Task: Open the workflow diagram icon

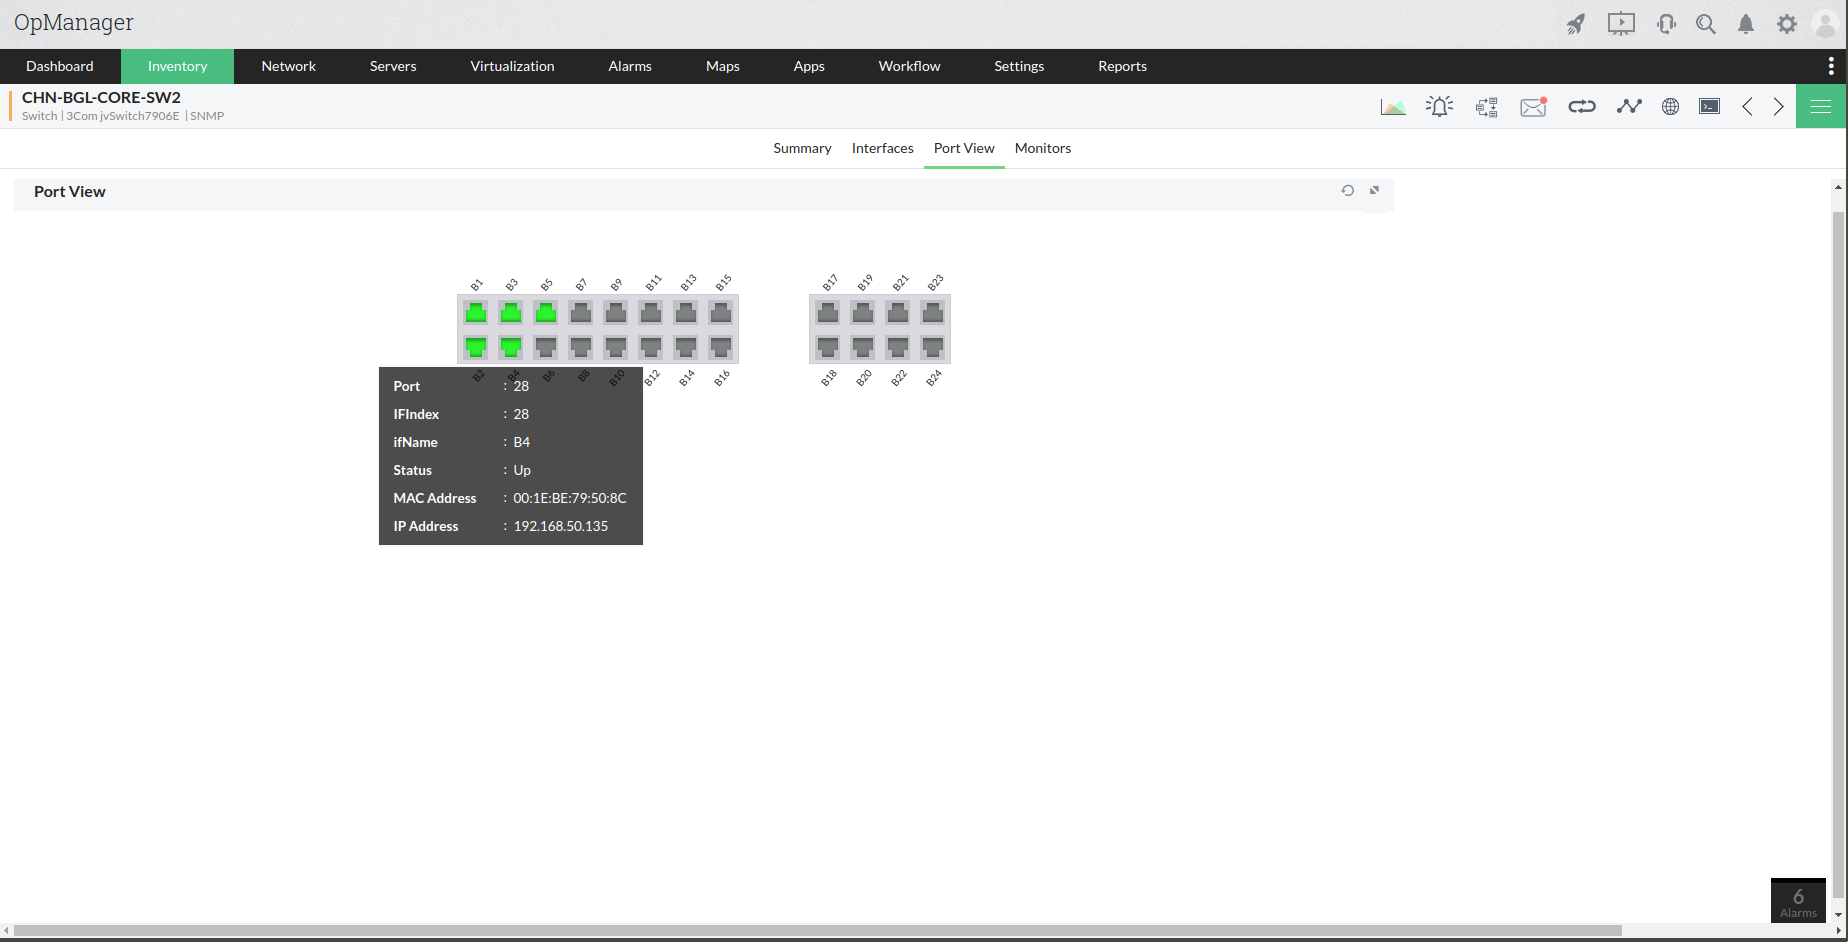Action: click(1487, 107)
